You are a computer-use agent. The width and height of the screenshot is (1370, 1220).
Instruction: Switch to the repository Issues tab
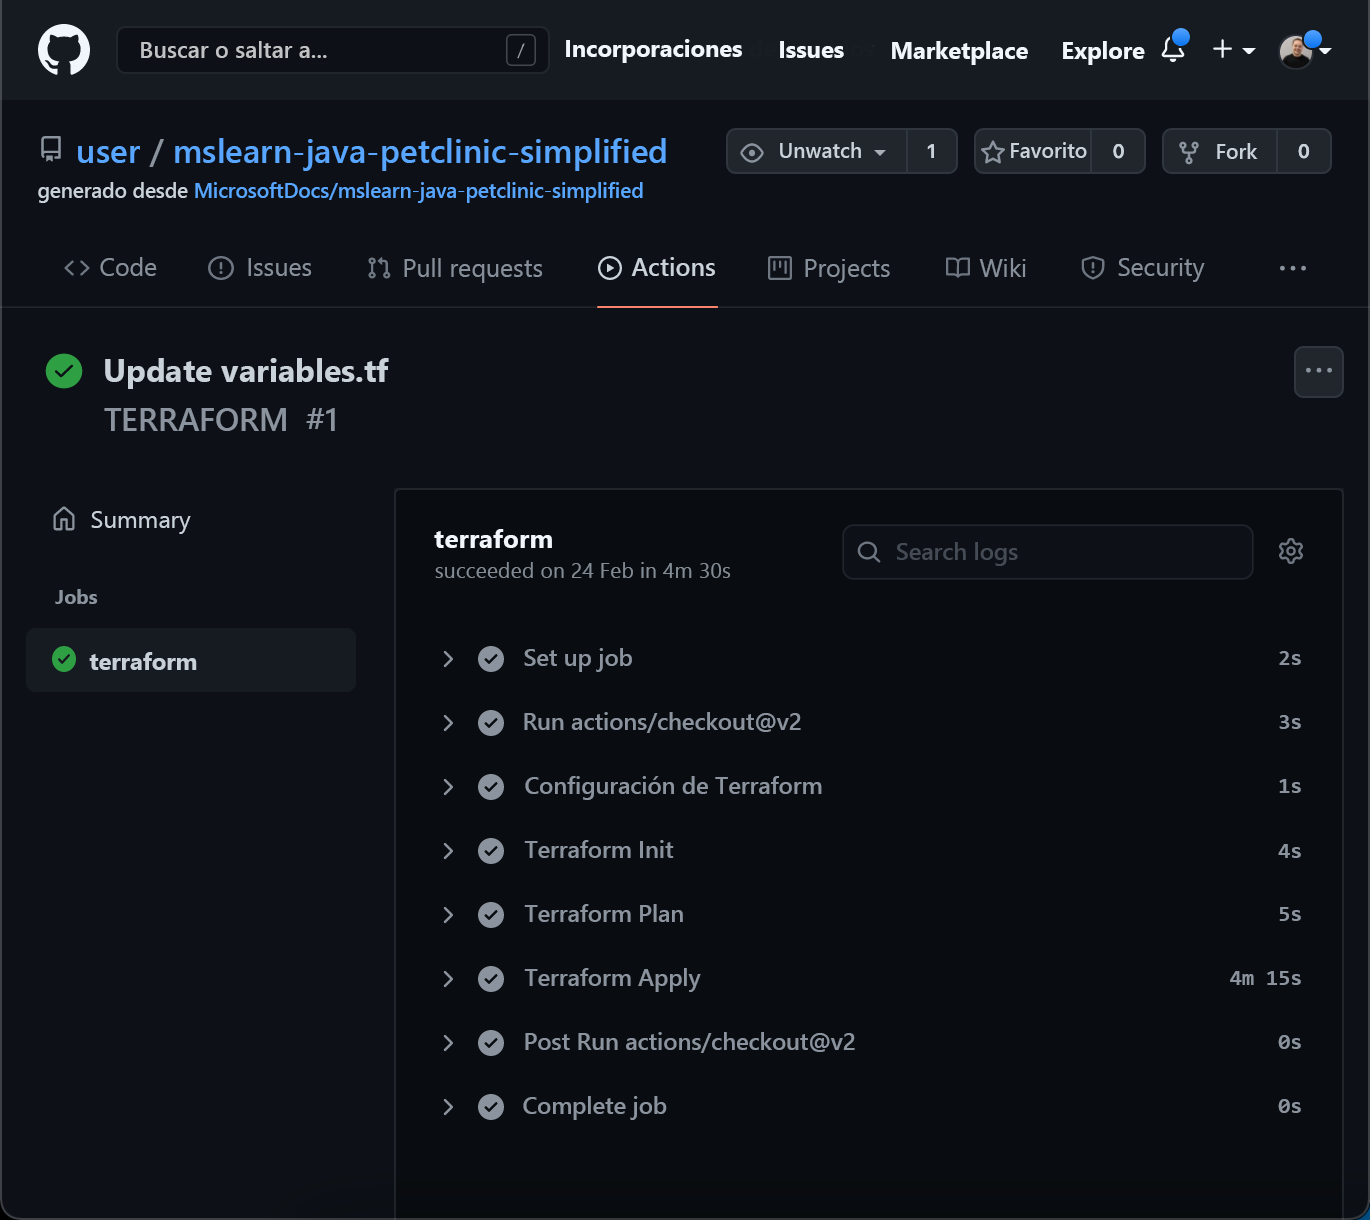click(x=260, y=268)
